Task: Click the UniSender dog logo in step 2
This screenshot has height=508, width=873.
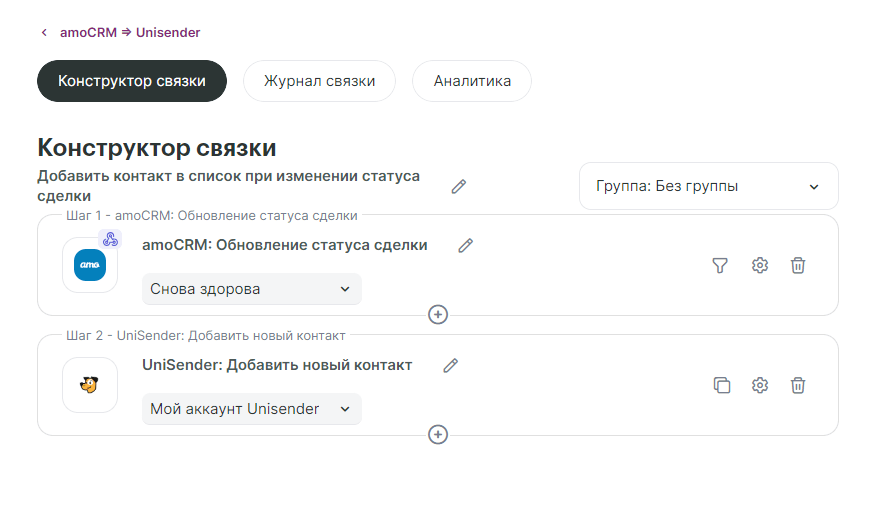Action: 90,385
